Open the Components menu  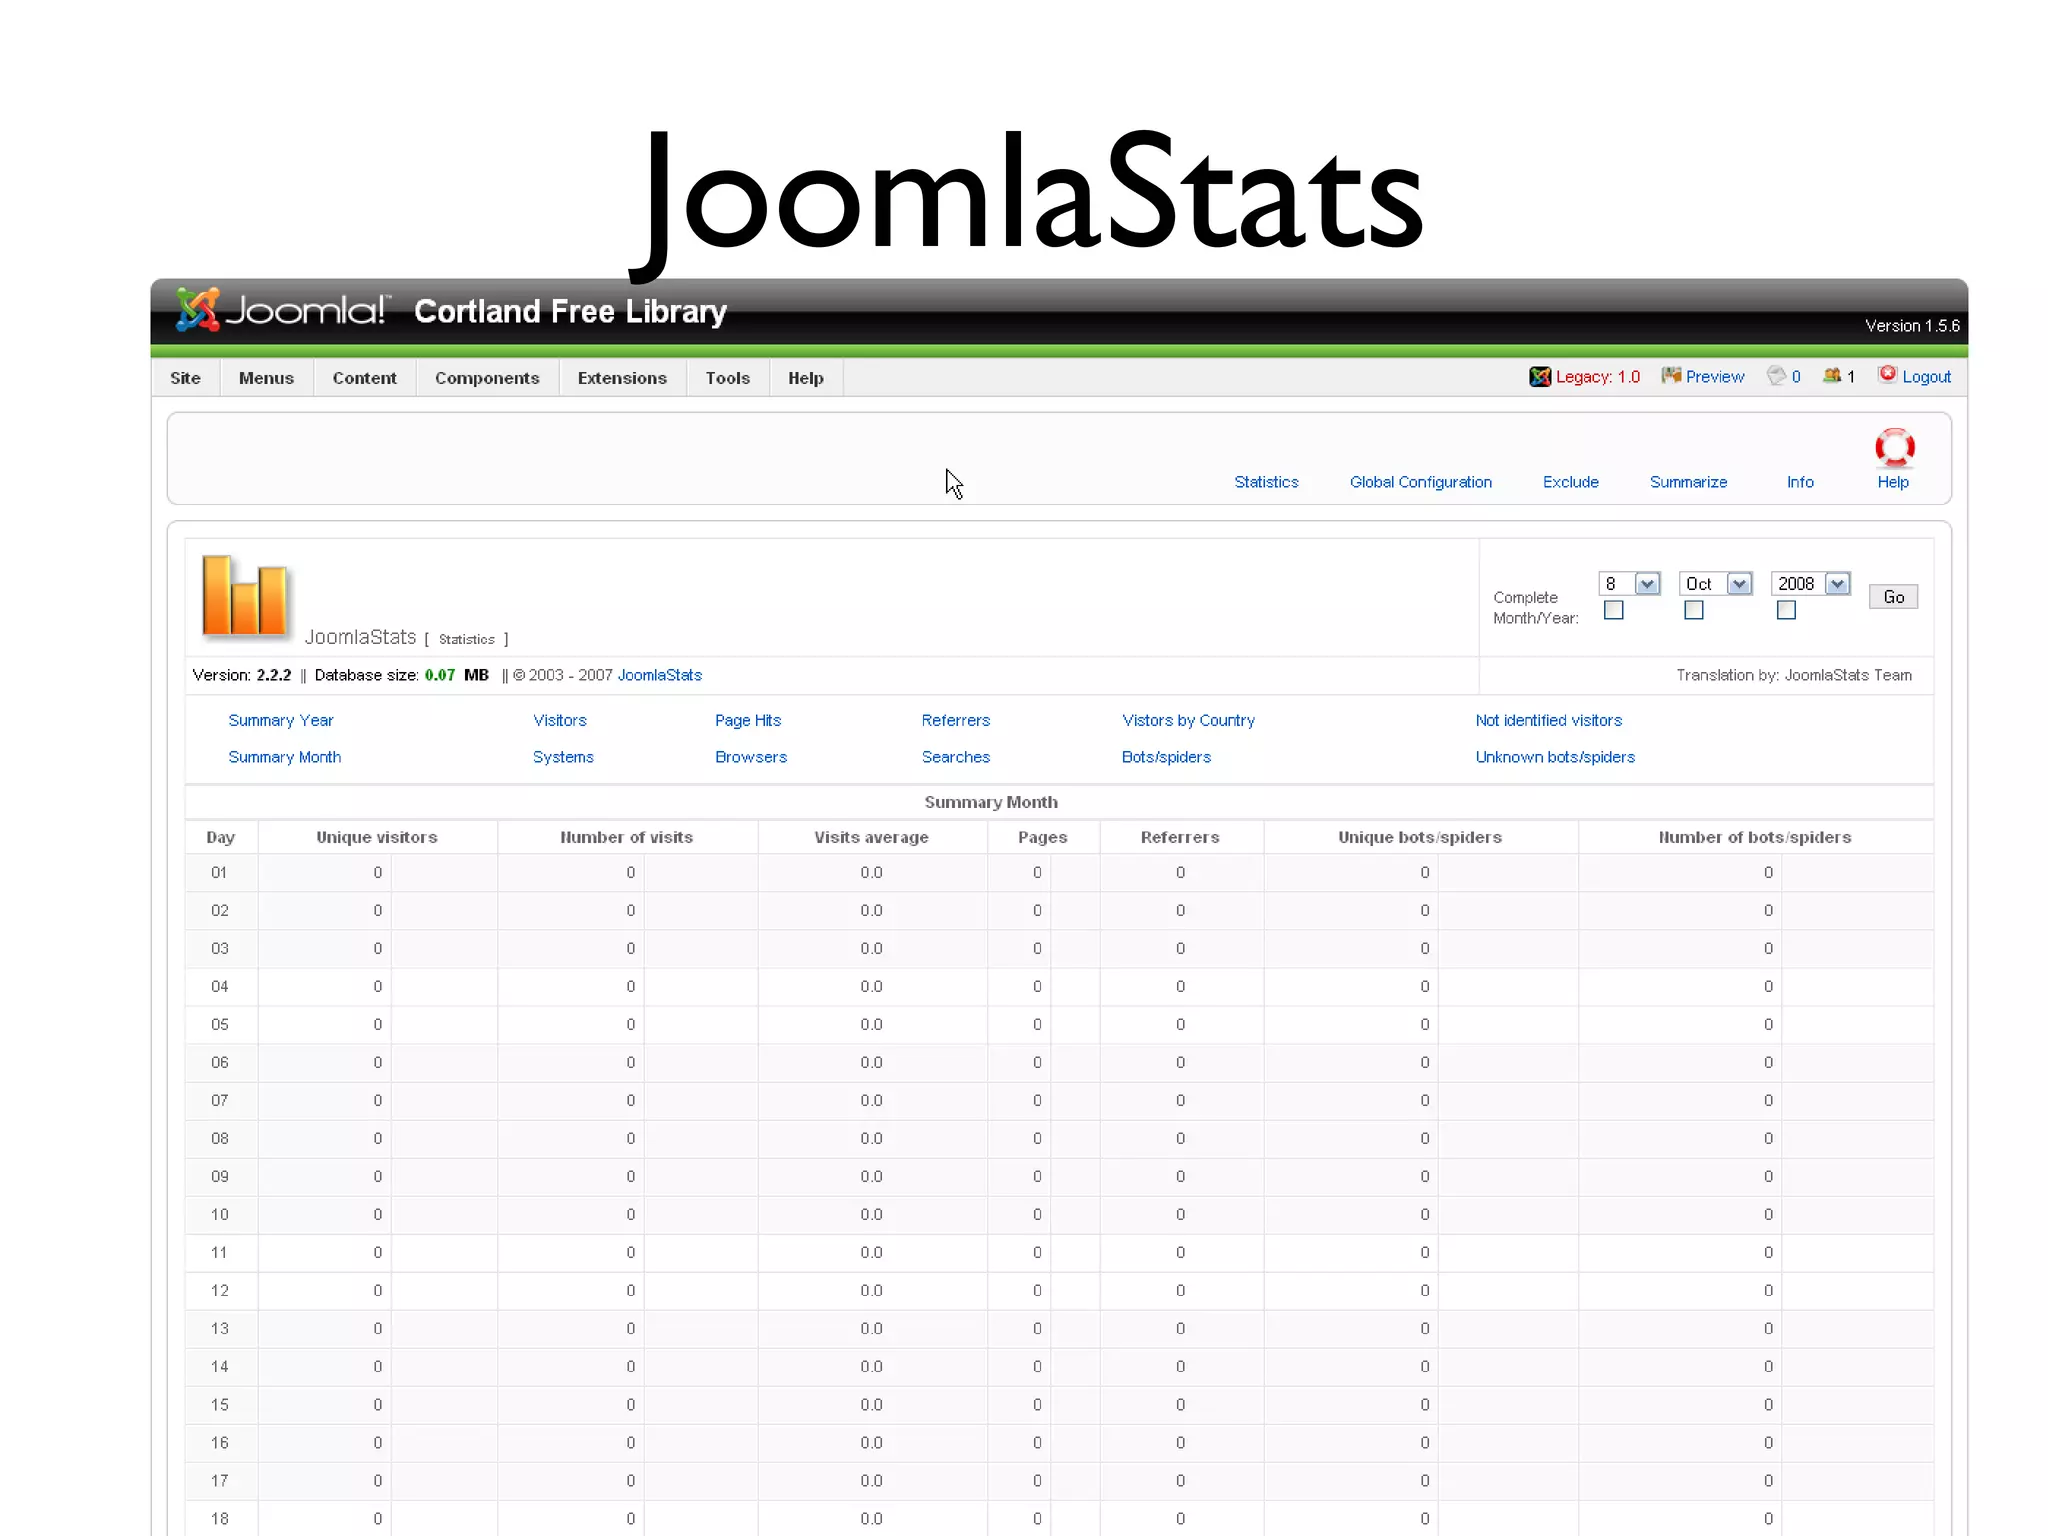(x=487, y=378)
